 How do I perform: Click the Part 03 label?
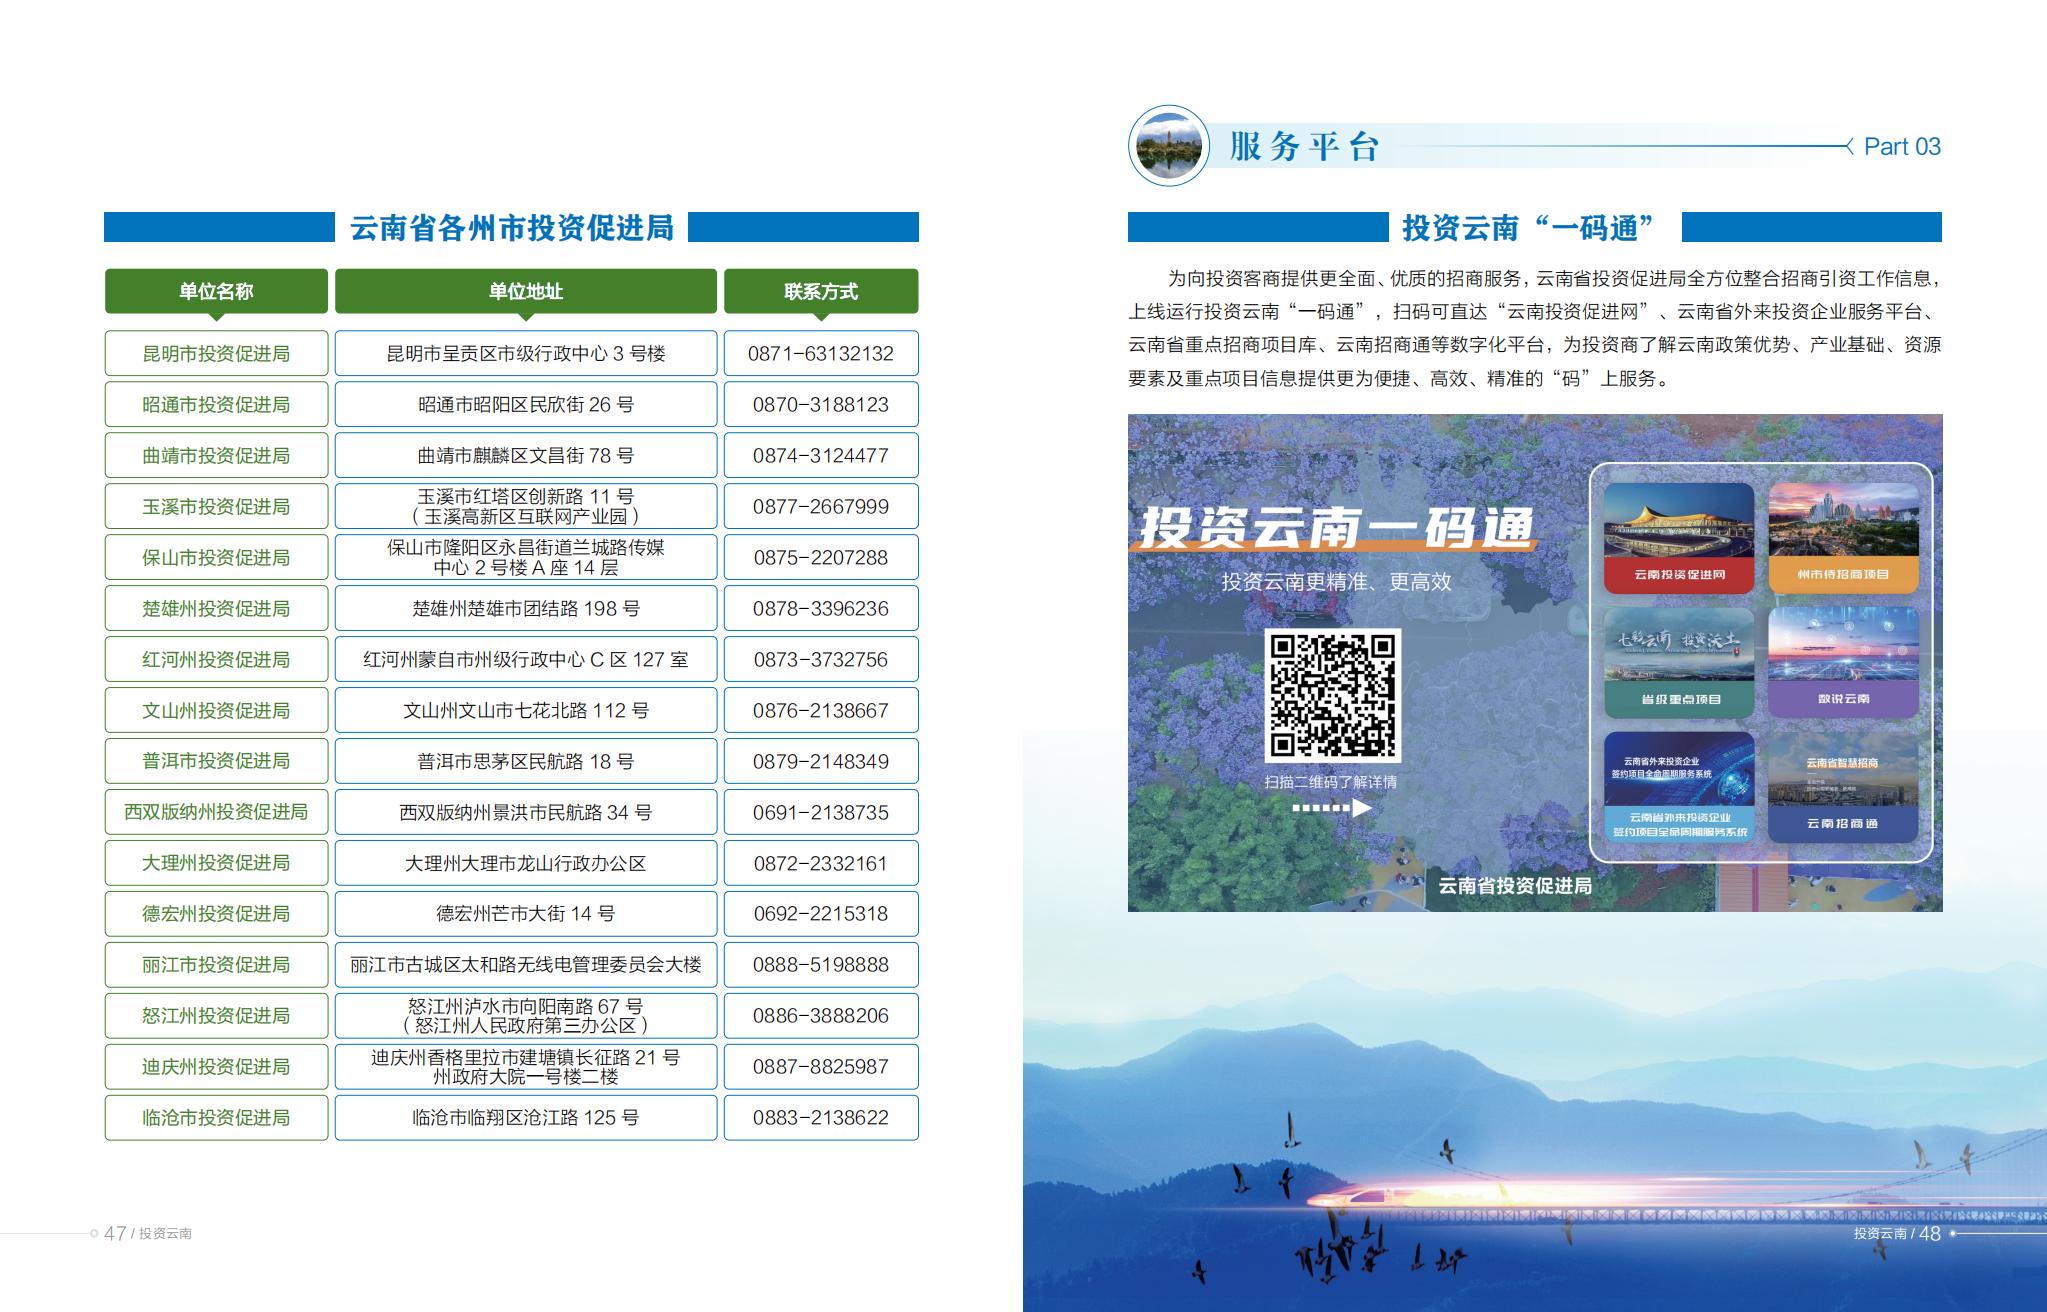click(x=1902, y=147)
